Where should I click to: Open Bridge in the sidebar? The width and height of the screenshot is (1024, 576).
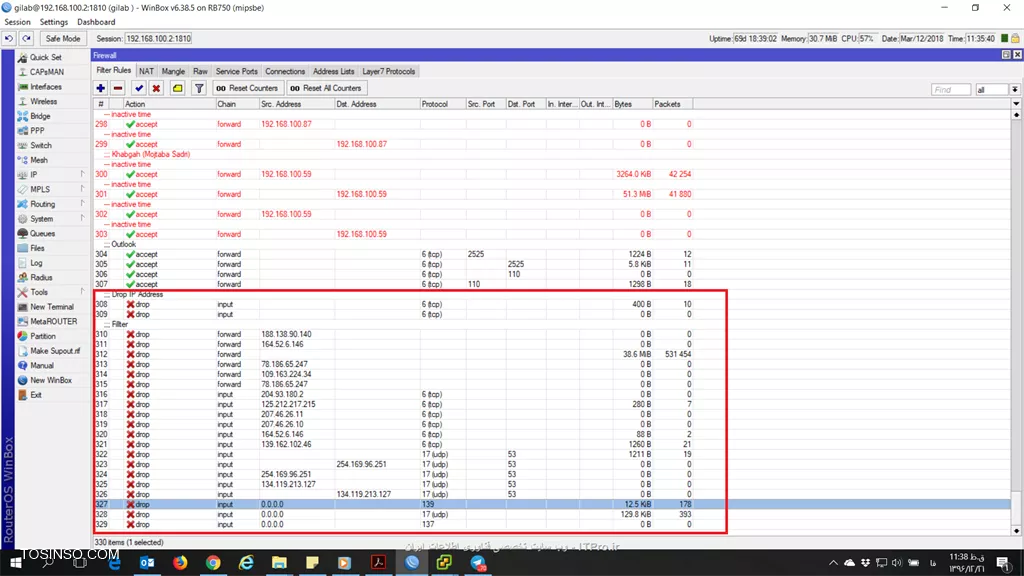click(x=40, y=116)
